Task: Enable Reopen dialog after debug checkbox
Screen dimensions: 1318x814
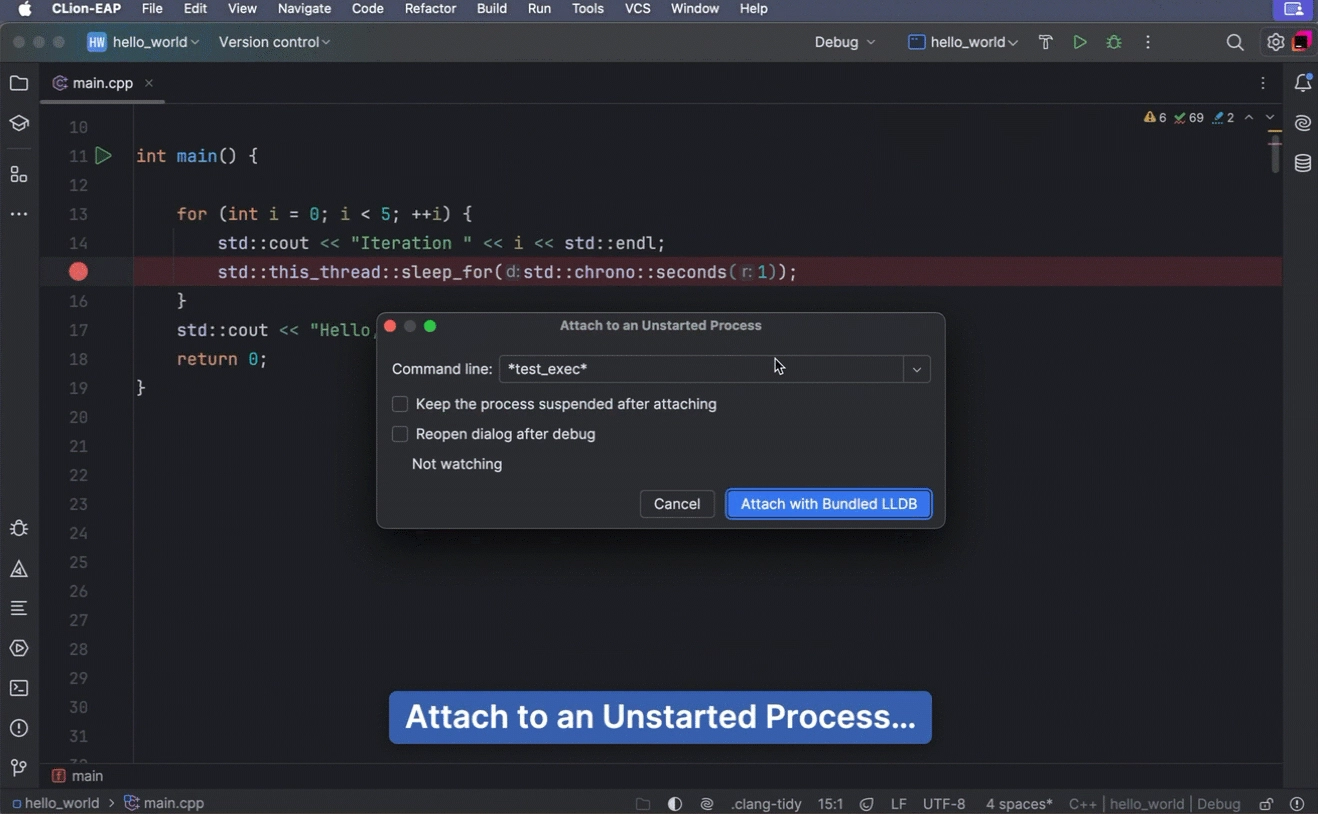Action: tap(400, 434)
